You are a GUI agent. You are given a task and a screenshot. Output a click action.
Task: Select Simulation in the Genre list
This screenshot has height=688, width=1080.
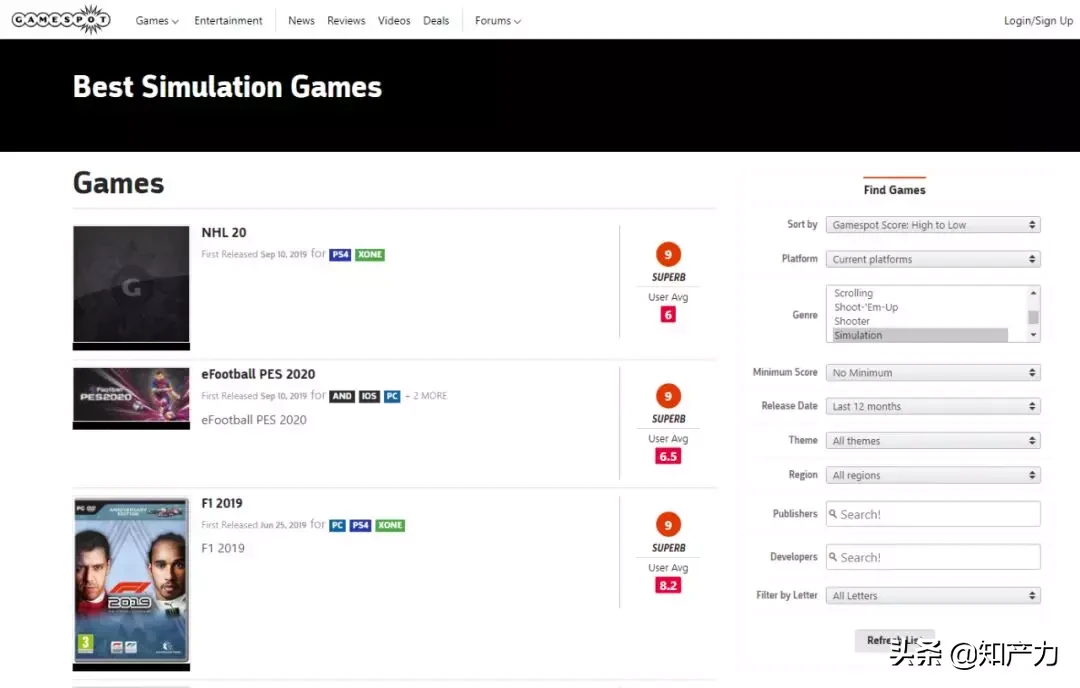920,335
